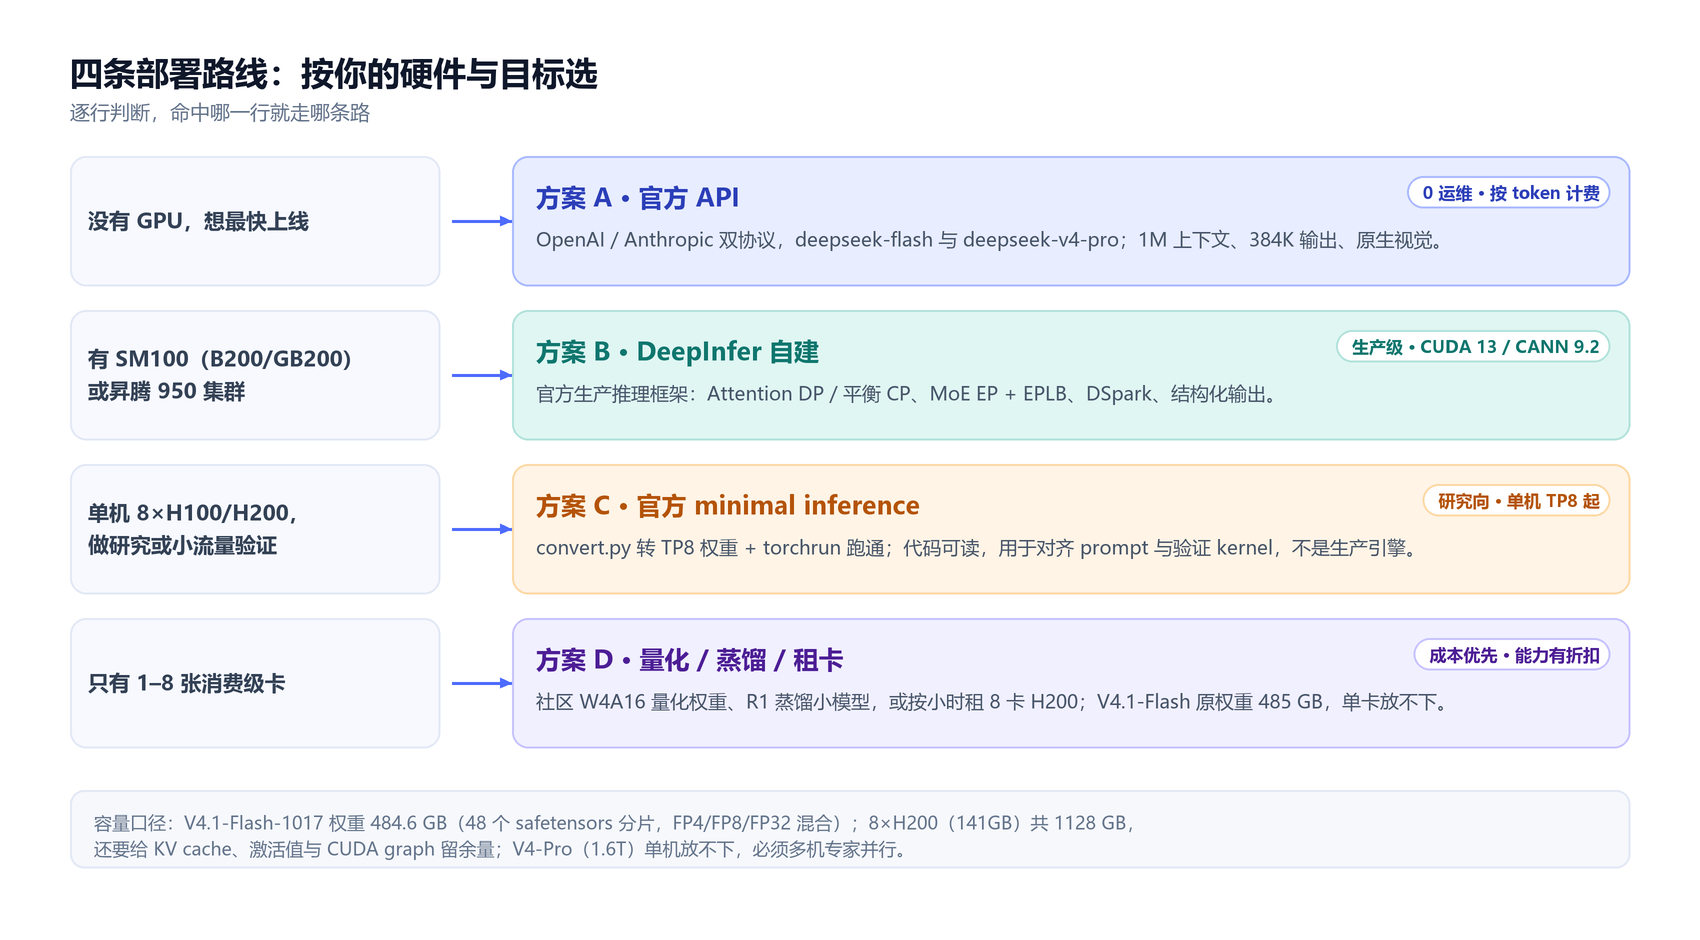Click the OpenAI / Anthropic 双协议 description line
This screenshot has width=1700, height=940.
pyautogui.click(x=992, y=240)
